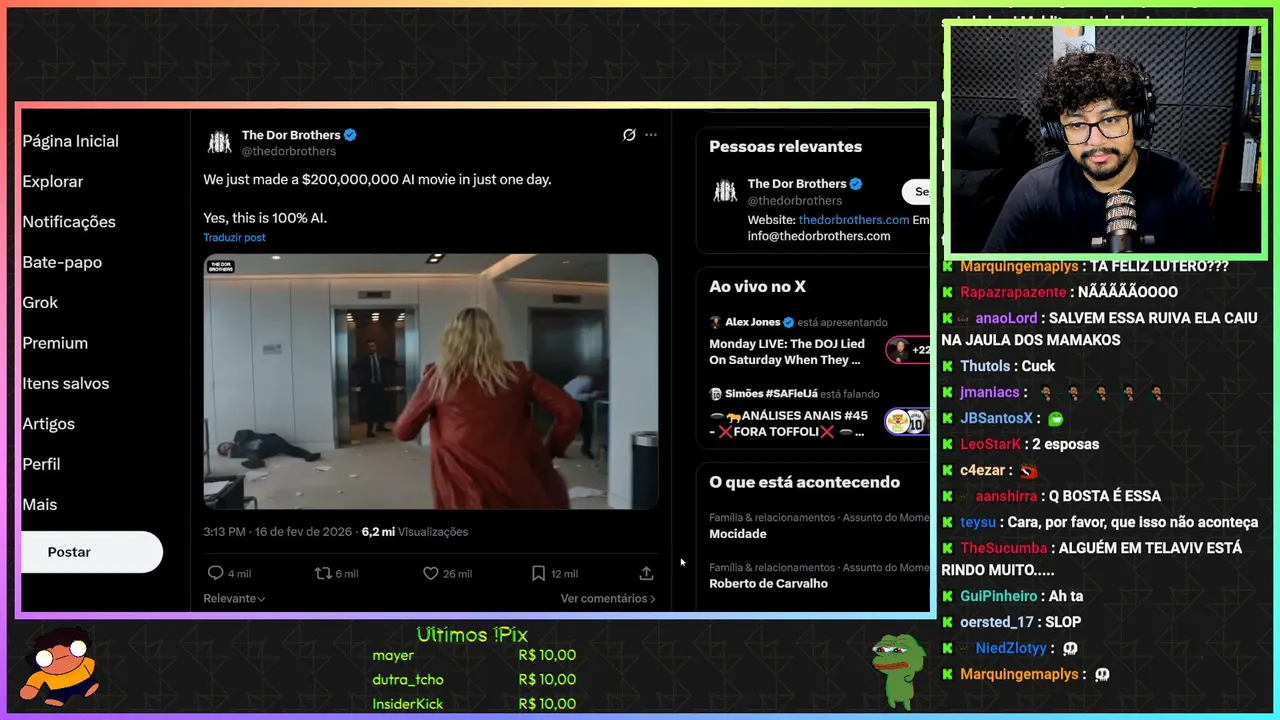Click verified badge beside post author name

(351, 135)
